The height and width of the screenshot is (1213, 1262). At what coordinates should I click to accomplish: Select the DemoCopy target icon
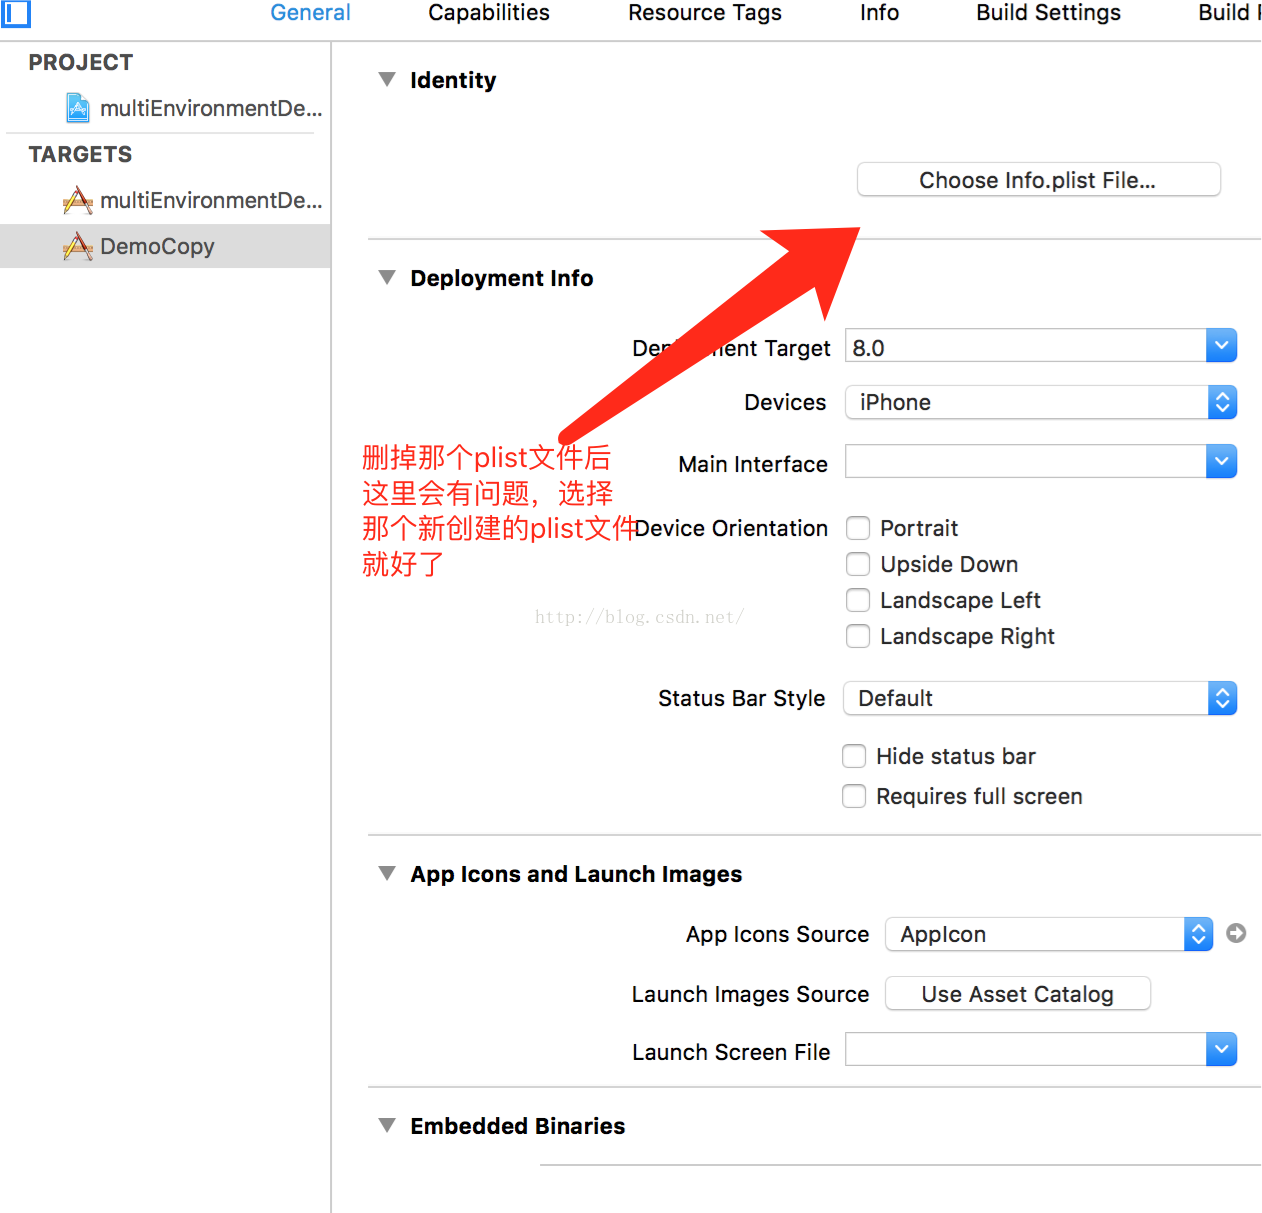[78, 247]
